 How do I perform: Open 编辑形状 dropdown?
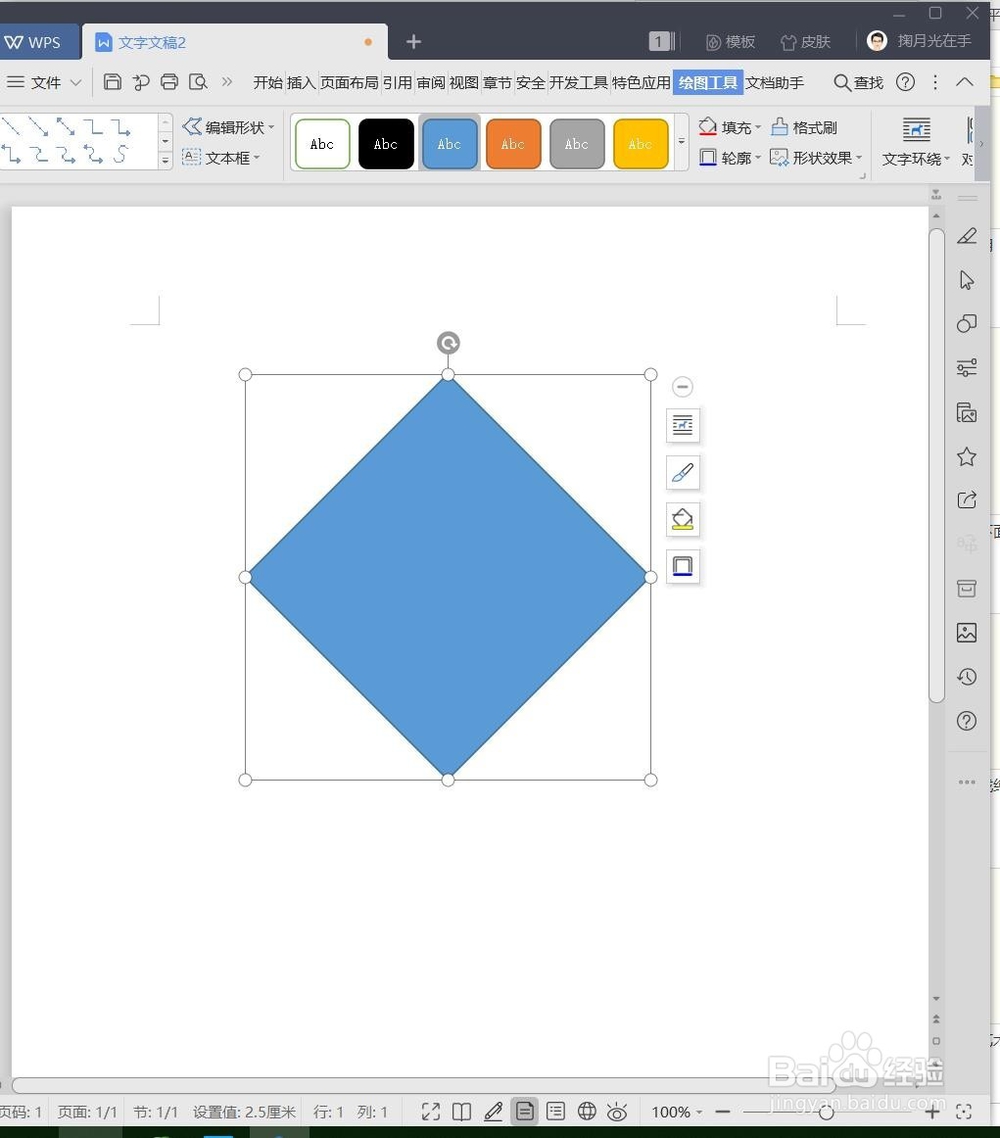click(x=229, y=127)
